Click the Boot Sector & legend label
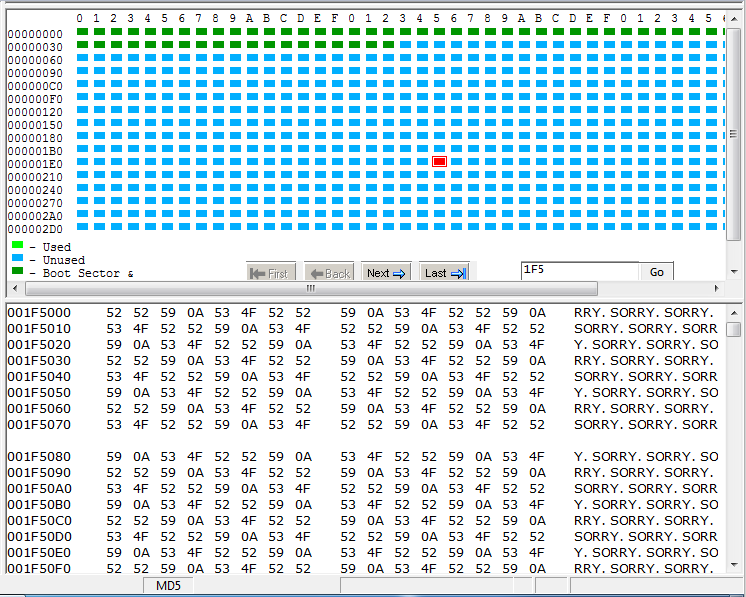Image resolution: width=746 pixels, height=597 pixels. coord(88,273)
